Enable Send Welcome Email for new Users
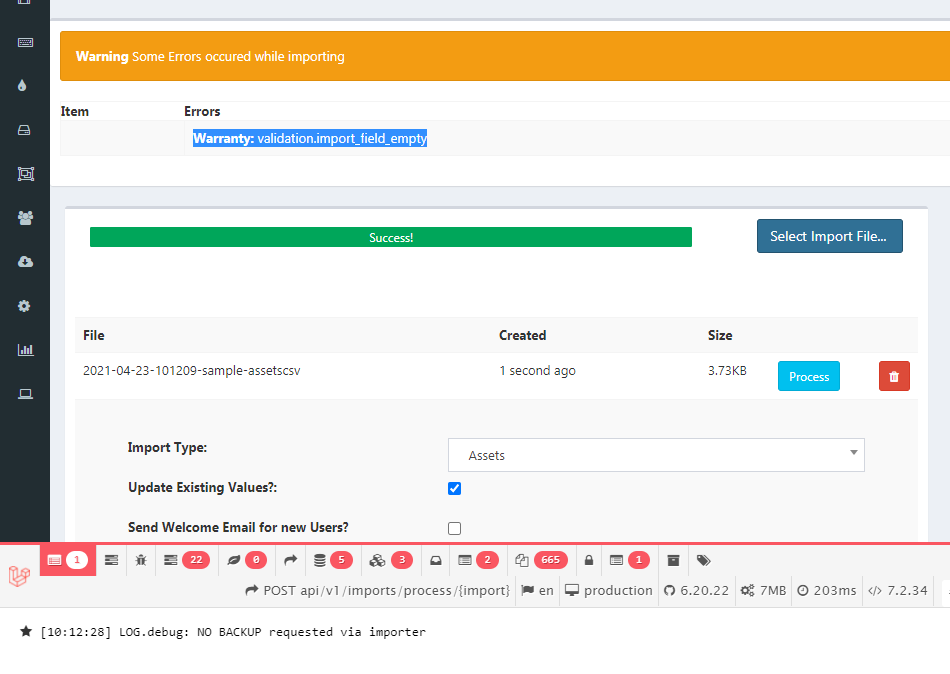This screenshot has width=950, height=674. point(454,528)
